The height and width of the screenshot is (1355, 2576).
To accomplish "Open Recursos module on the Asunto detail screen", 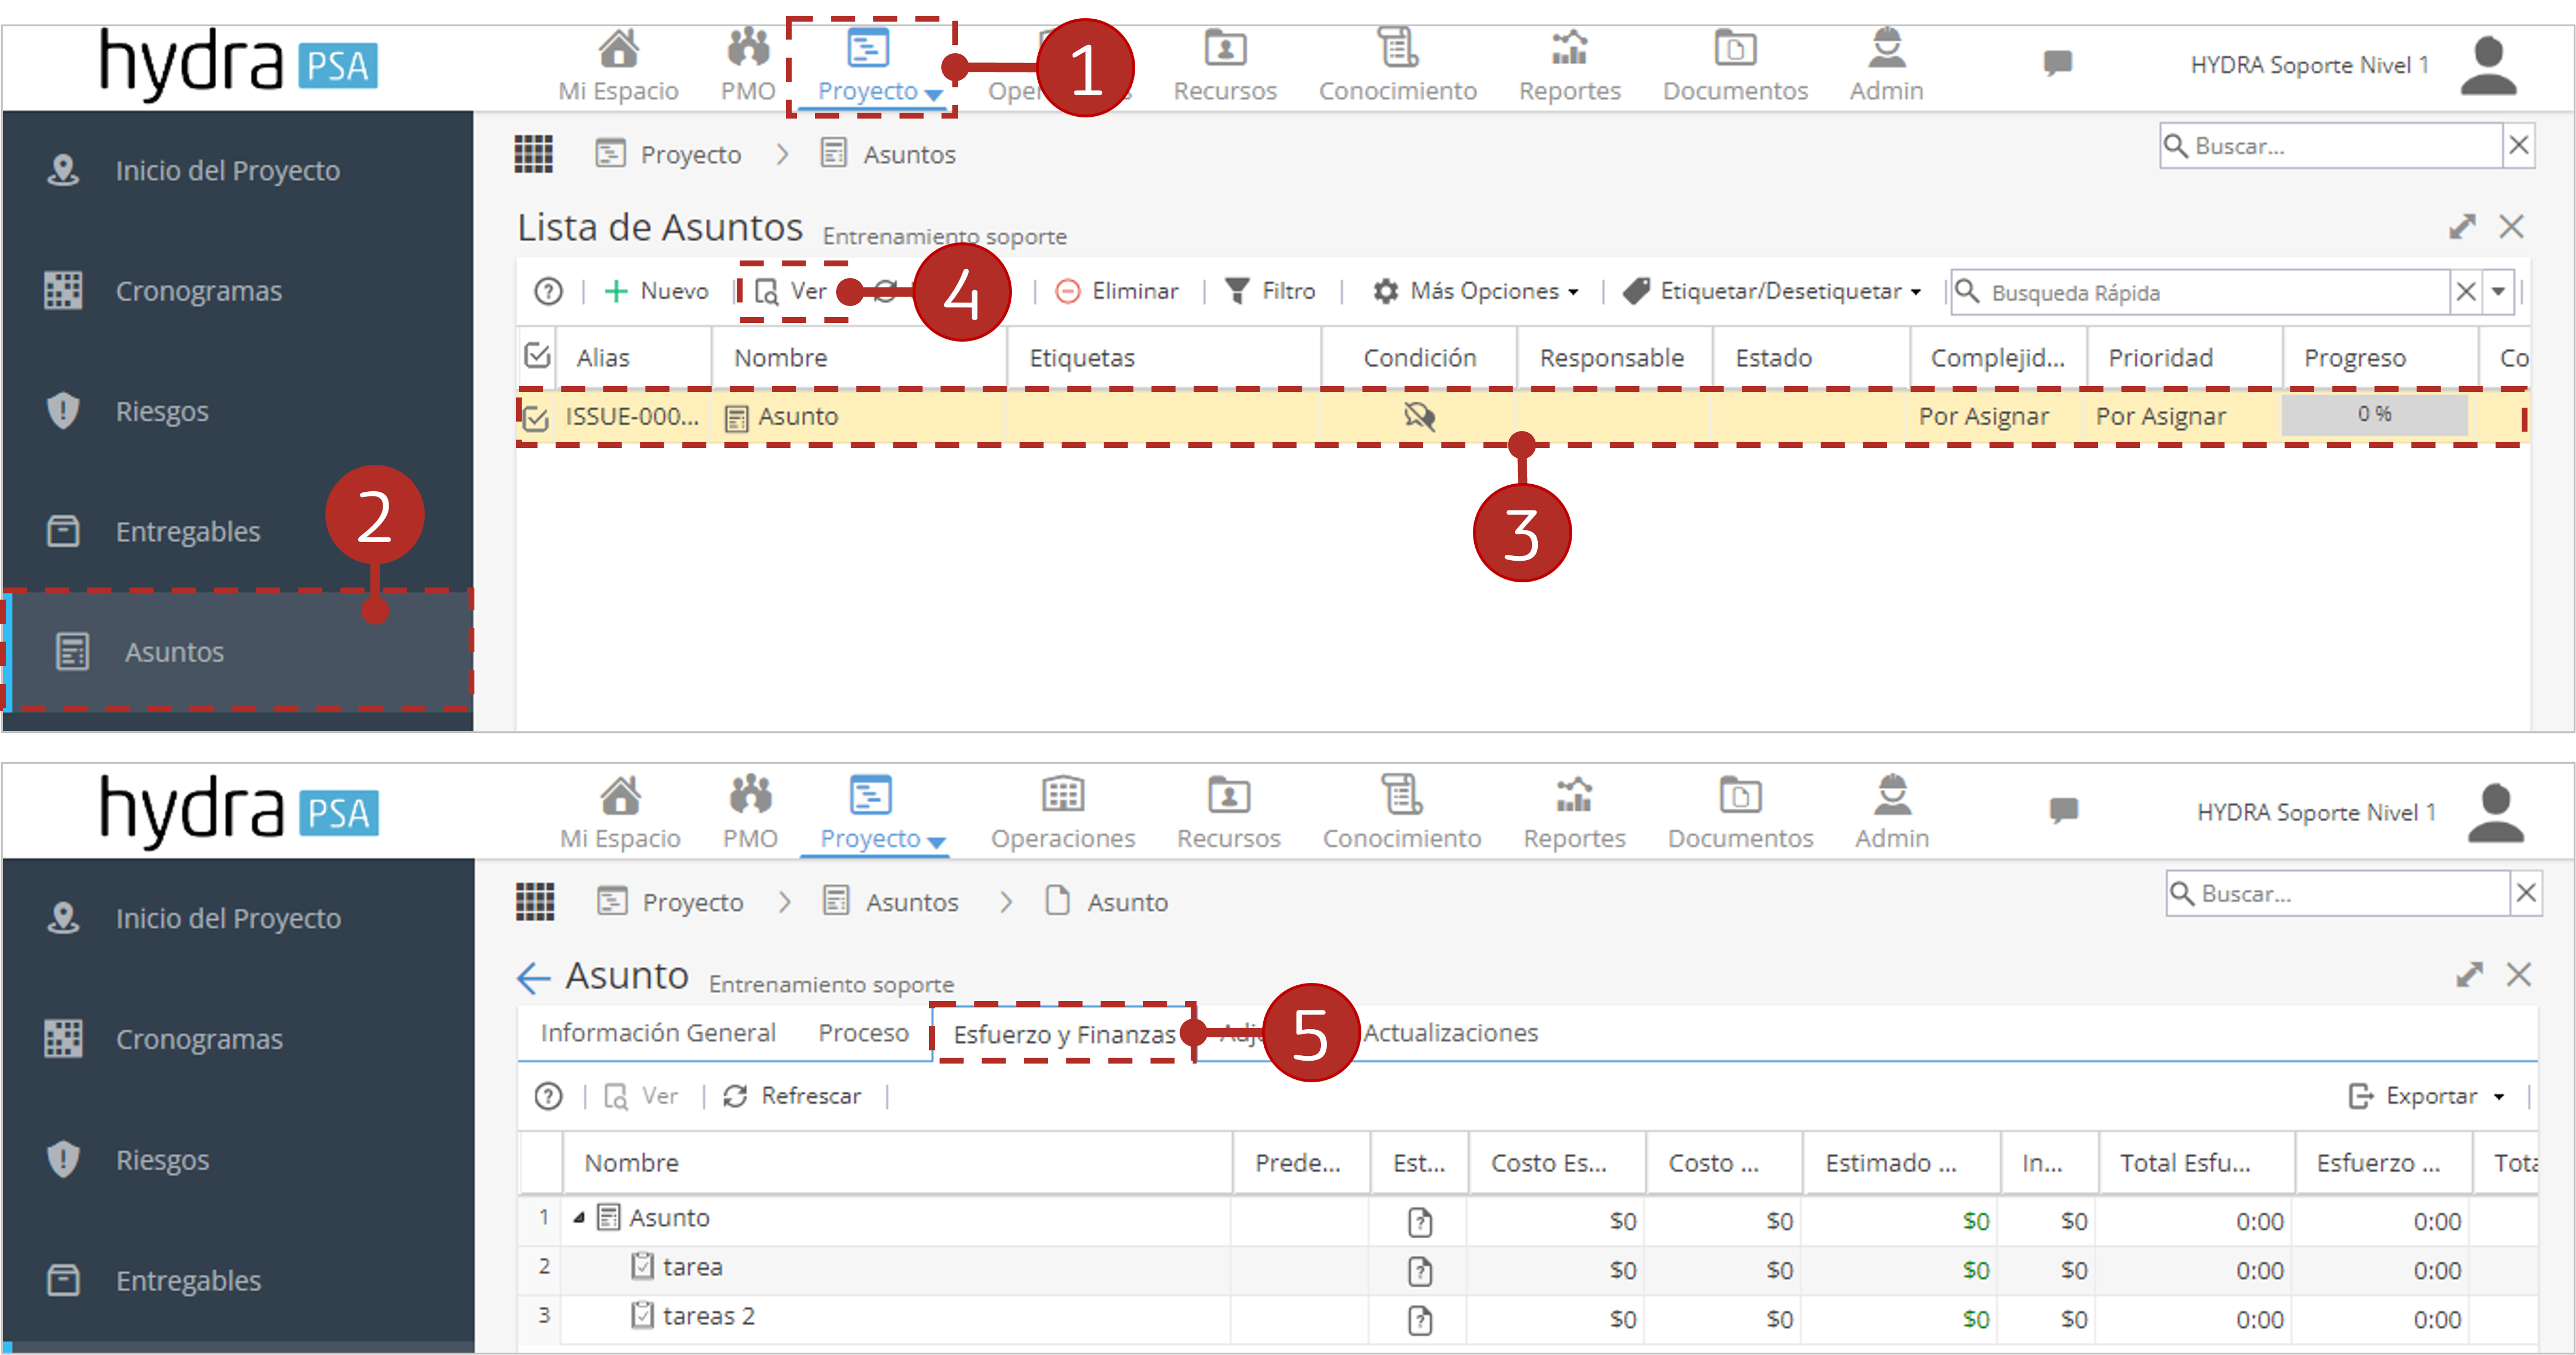I will click(1228, 813).
